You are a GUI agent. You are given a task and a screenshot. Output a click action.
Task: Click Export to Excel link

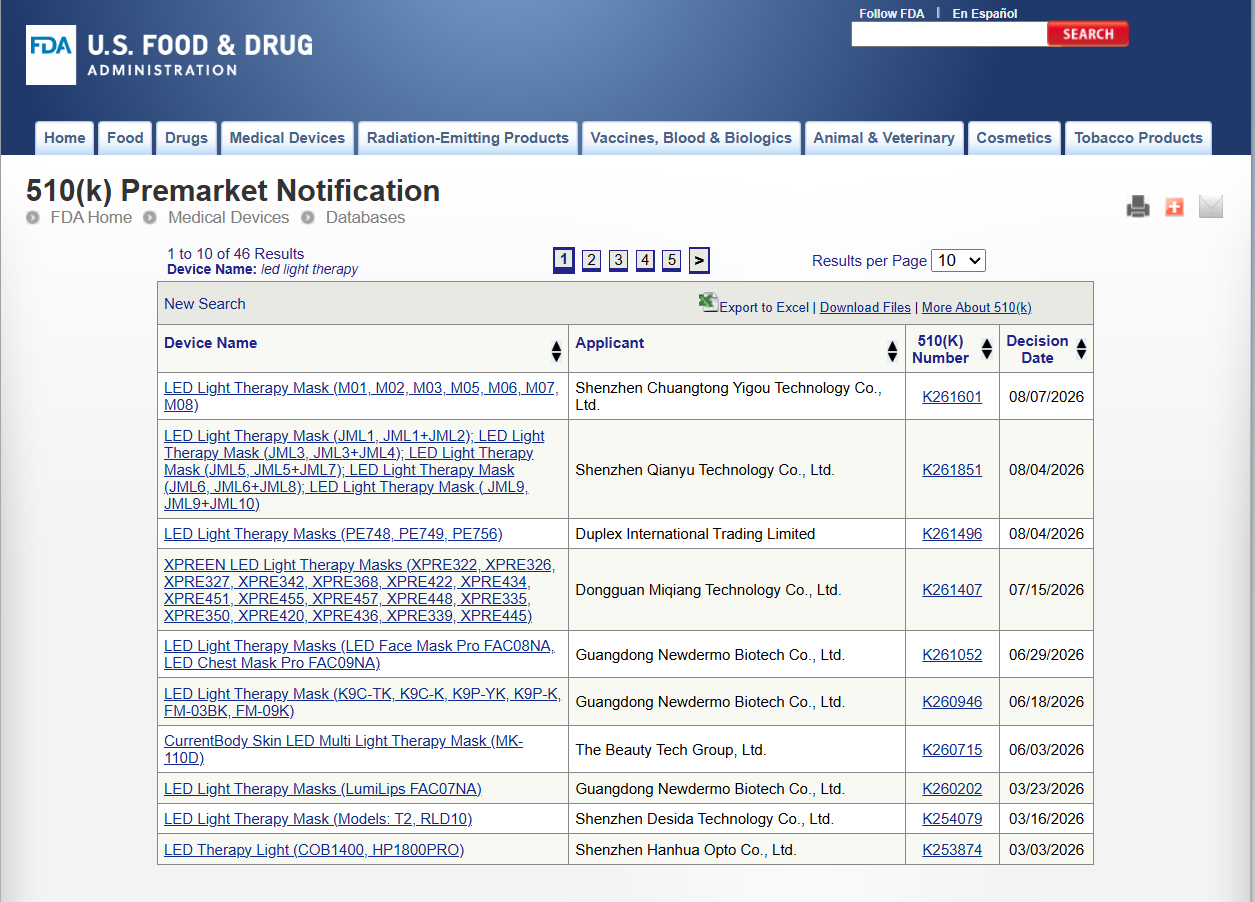click(x=764, y=307)
